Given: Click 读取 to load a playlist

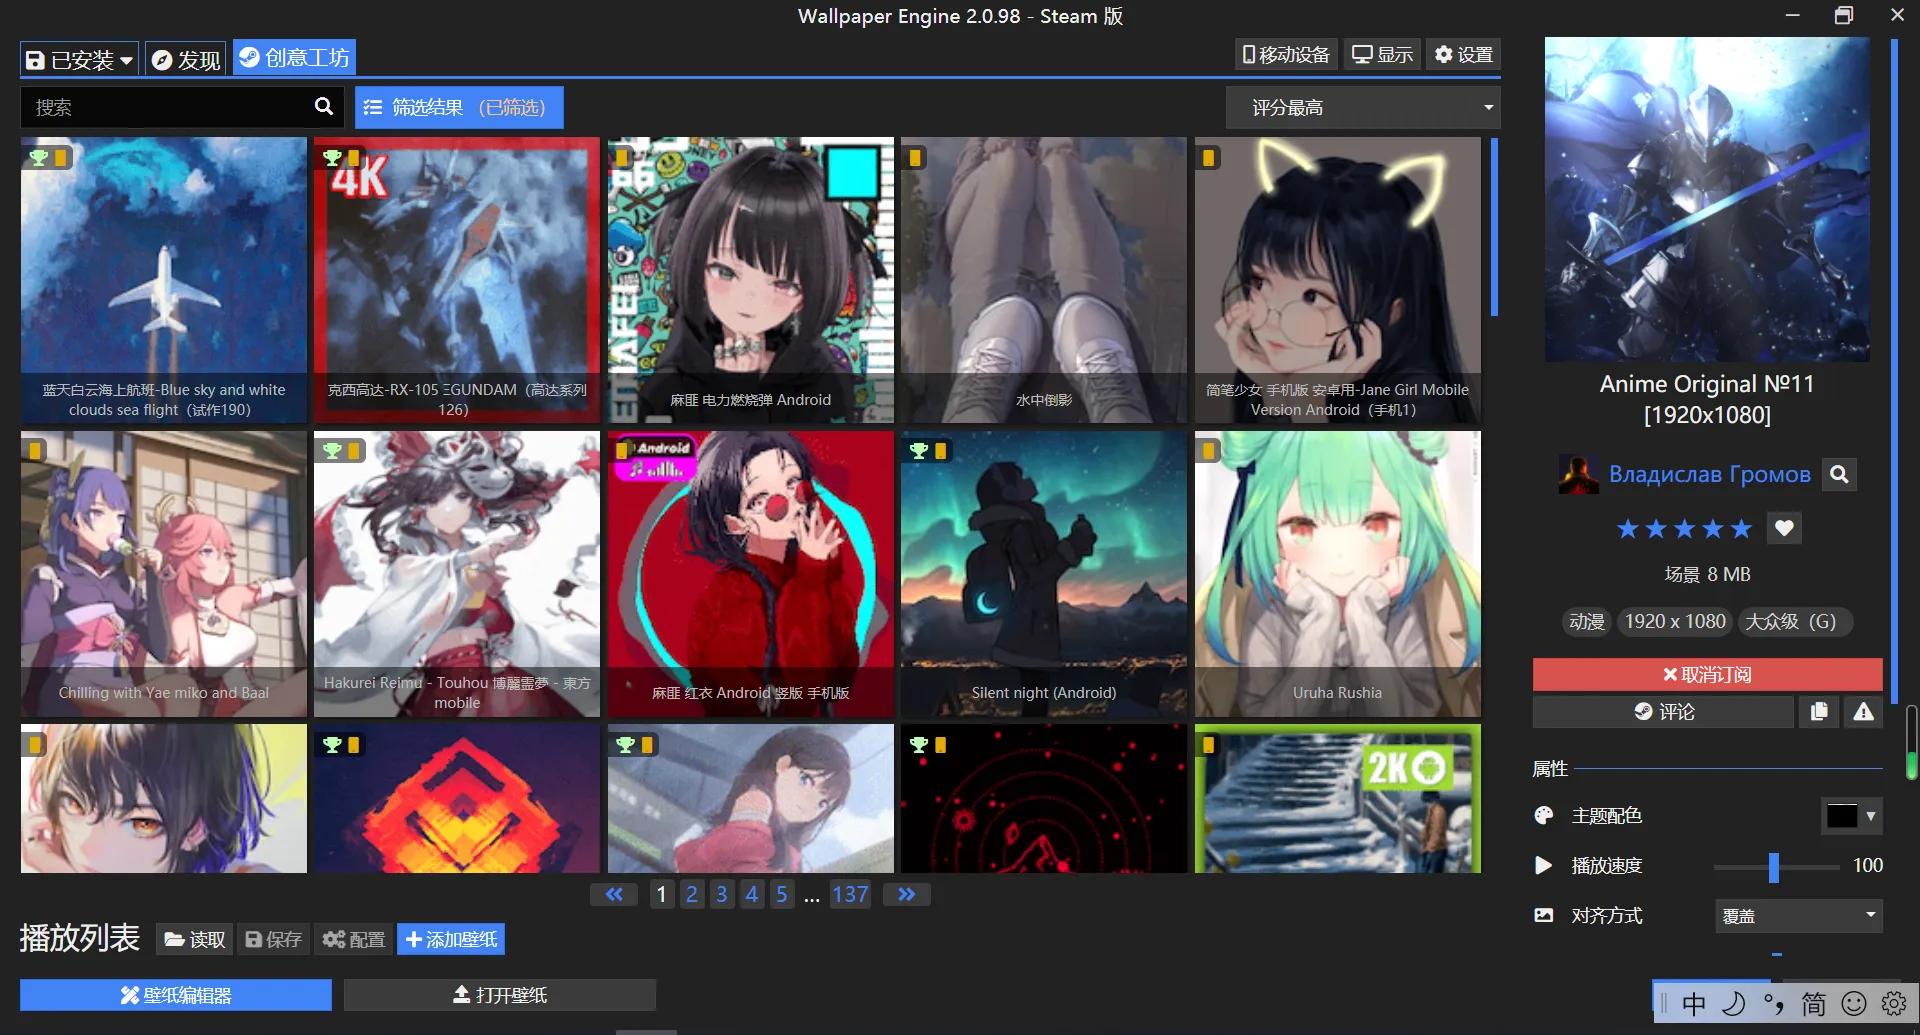Looking at the screenshot, I should click(x=195, y=939).
